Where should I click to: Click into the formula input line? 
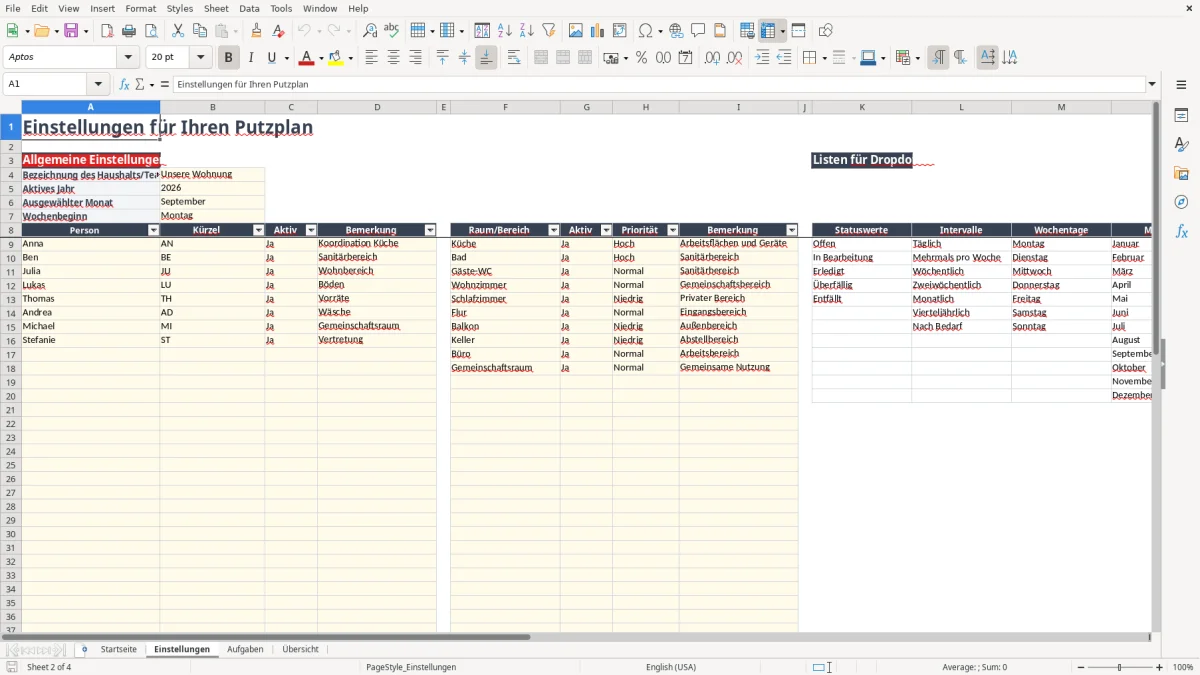coord(659,84)
